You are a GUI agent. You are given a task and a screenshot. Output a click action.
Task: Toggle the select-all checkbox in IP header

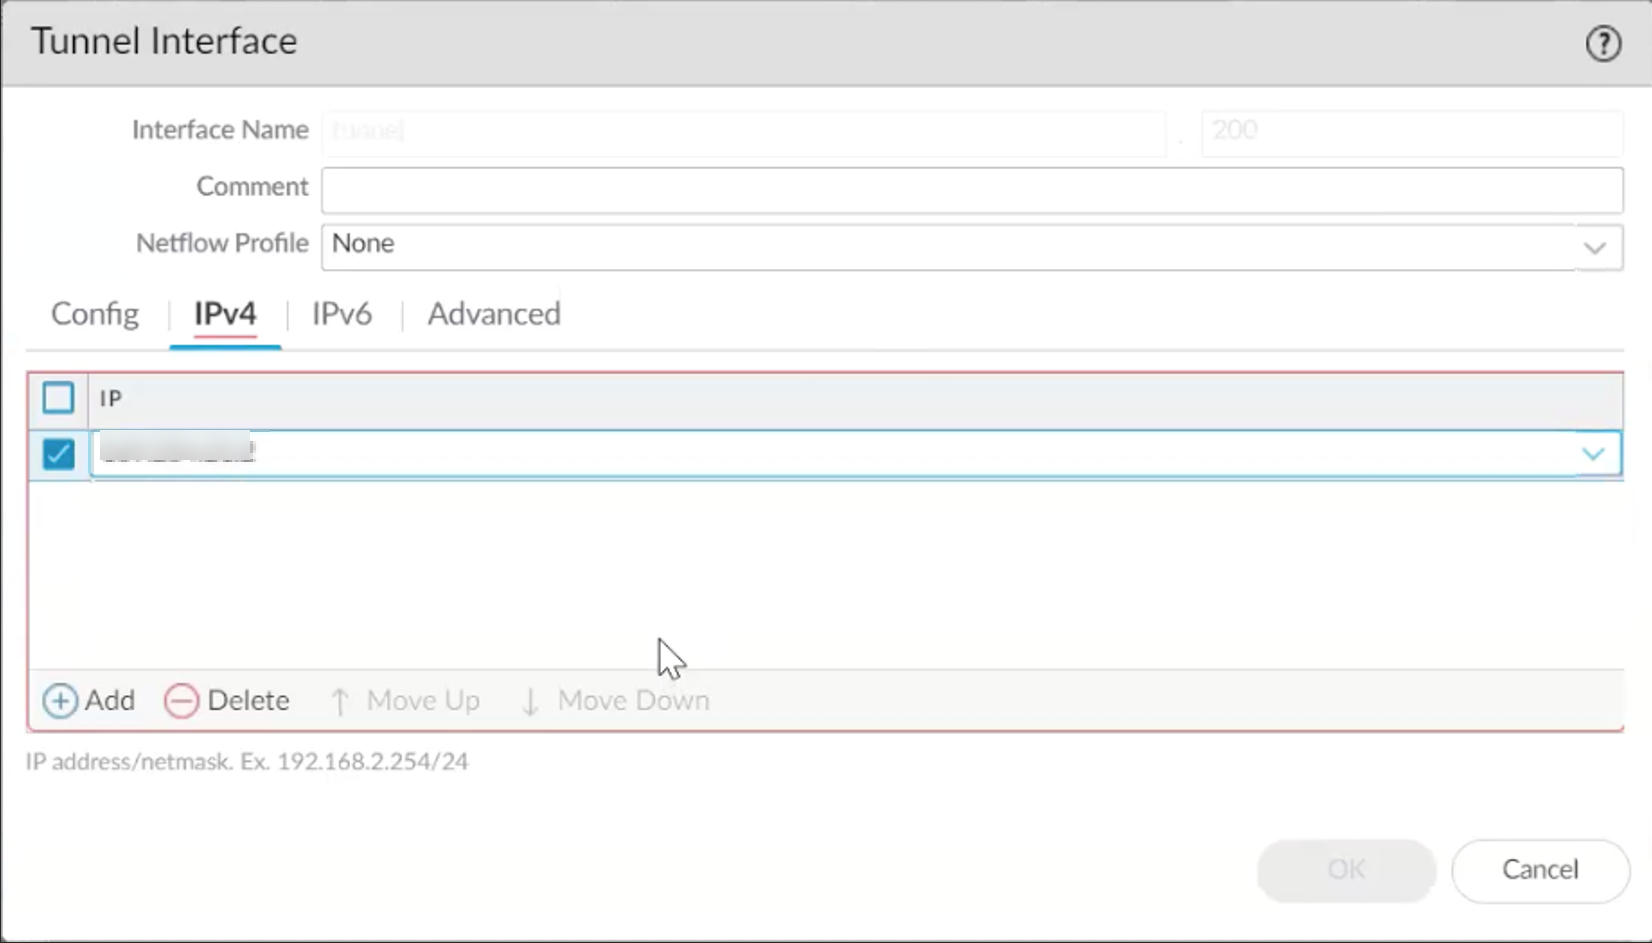pyautogui.click(x=58, y=398)
